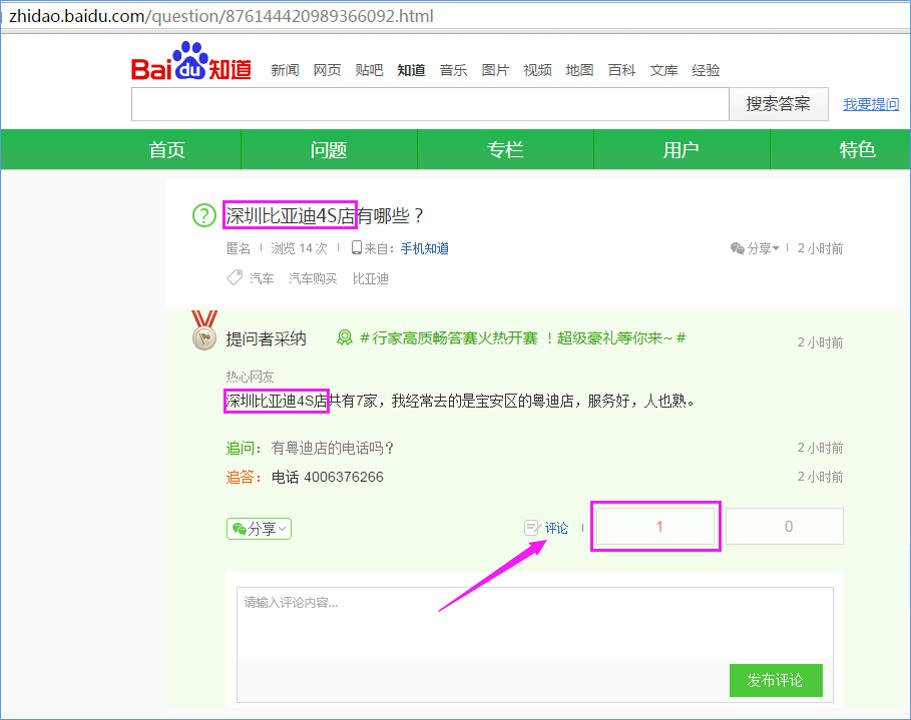Click the Baidu Zhidao paw logo
Image resolution: width=911 pixels, height=720 pixels.
point(191,61)
